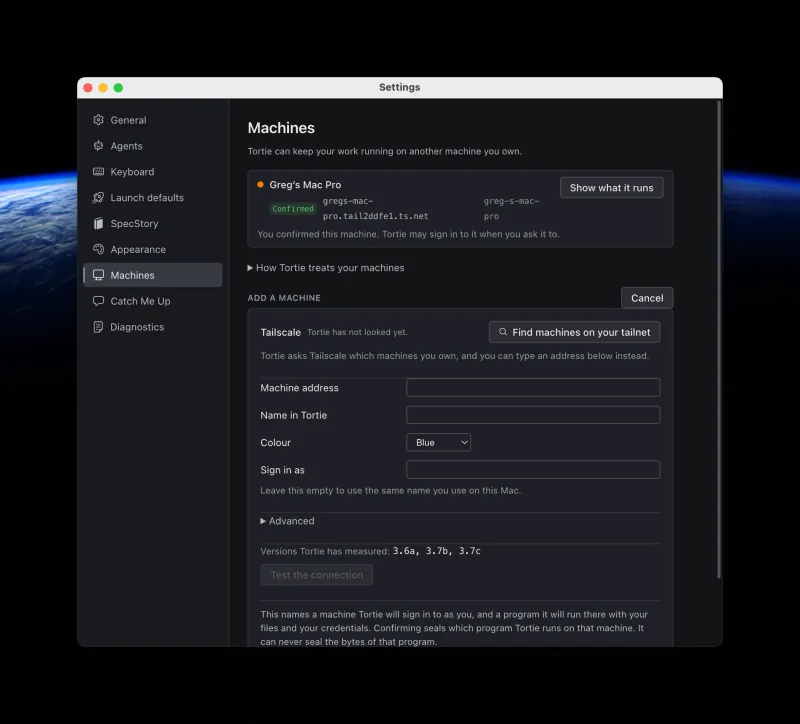Focus the Machine address input field
The height and width of the screenshot is (724, 800).
533,387
